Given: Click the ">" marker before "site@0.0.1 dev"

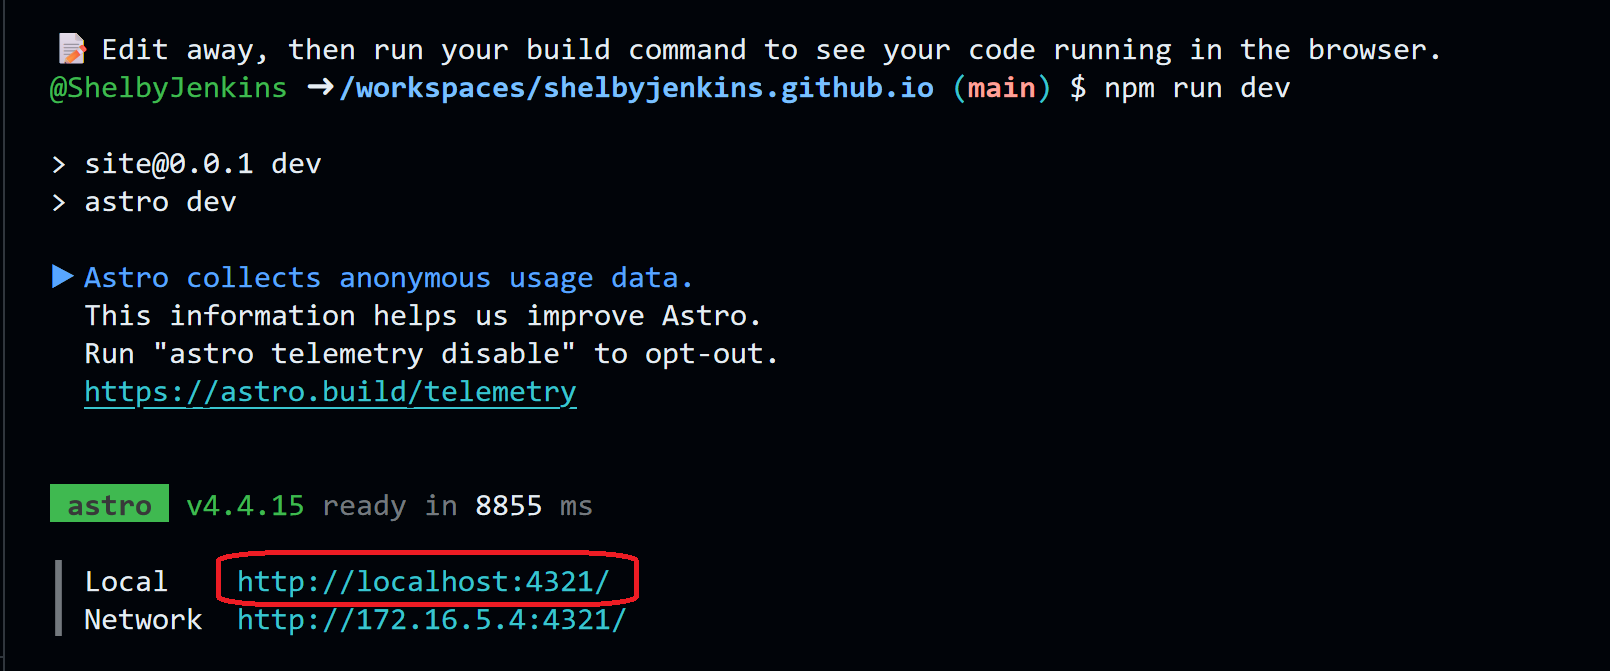Looking at the screenshot, I should click(x=59, y=164).
